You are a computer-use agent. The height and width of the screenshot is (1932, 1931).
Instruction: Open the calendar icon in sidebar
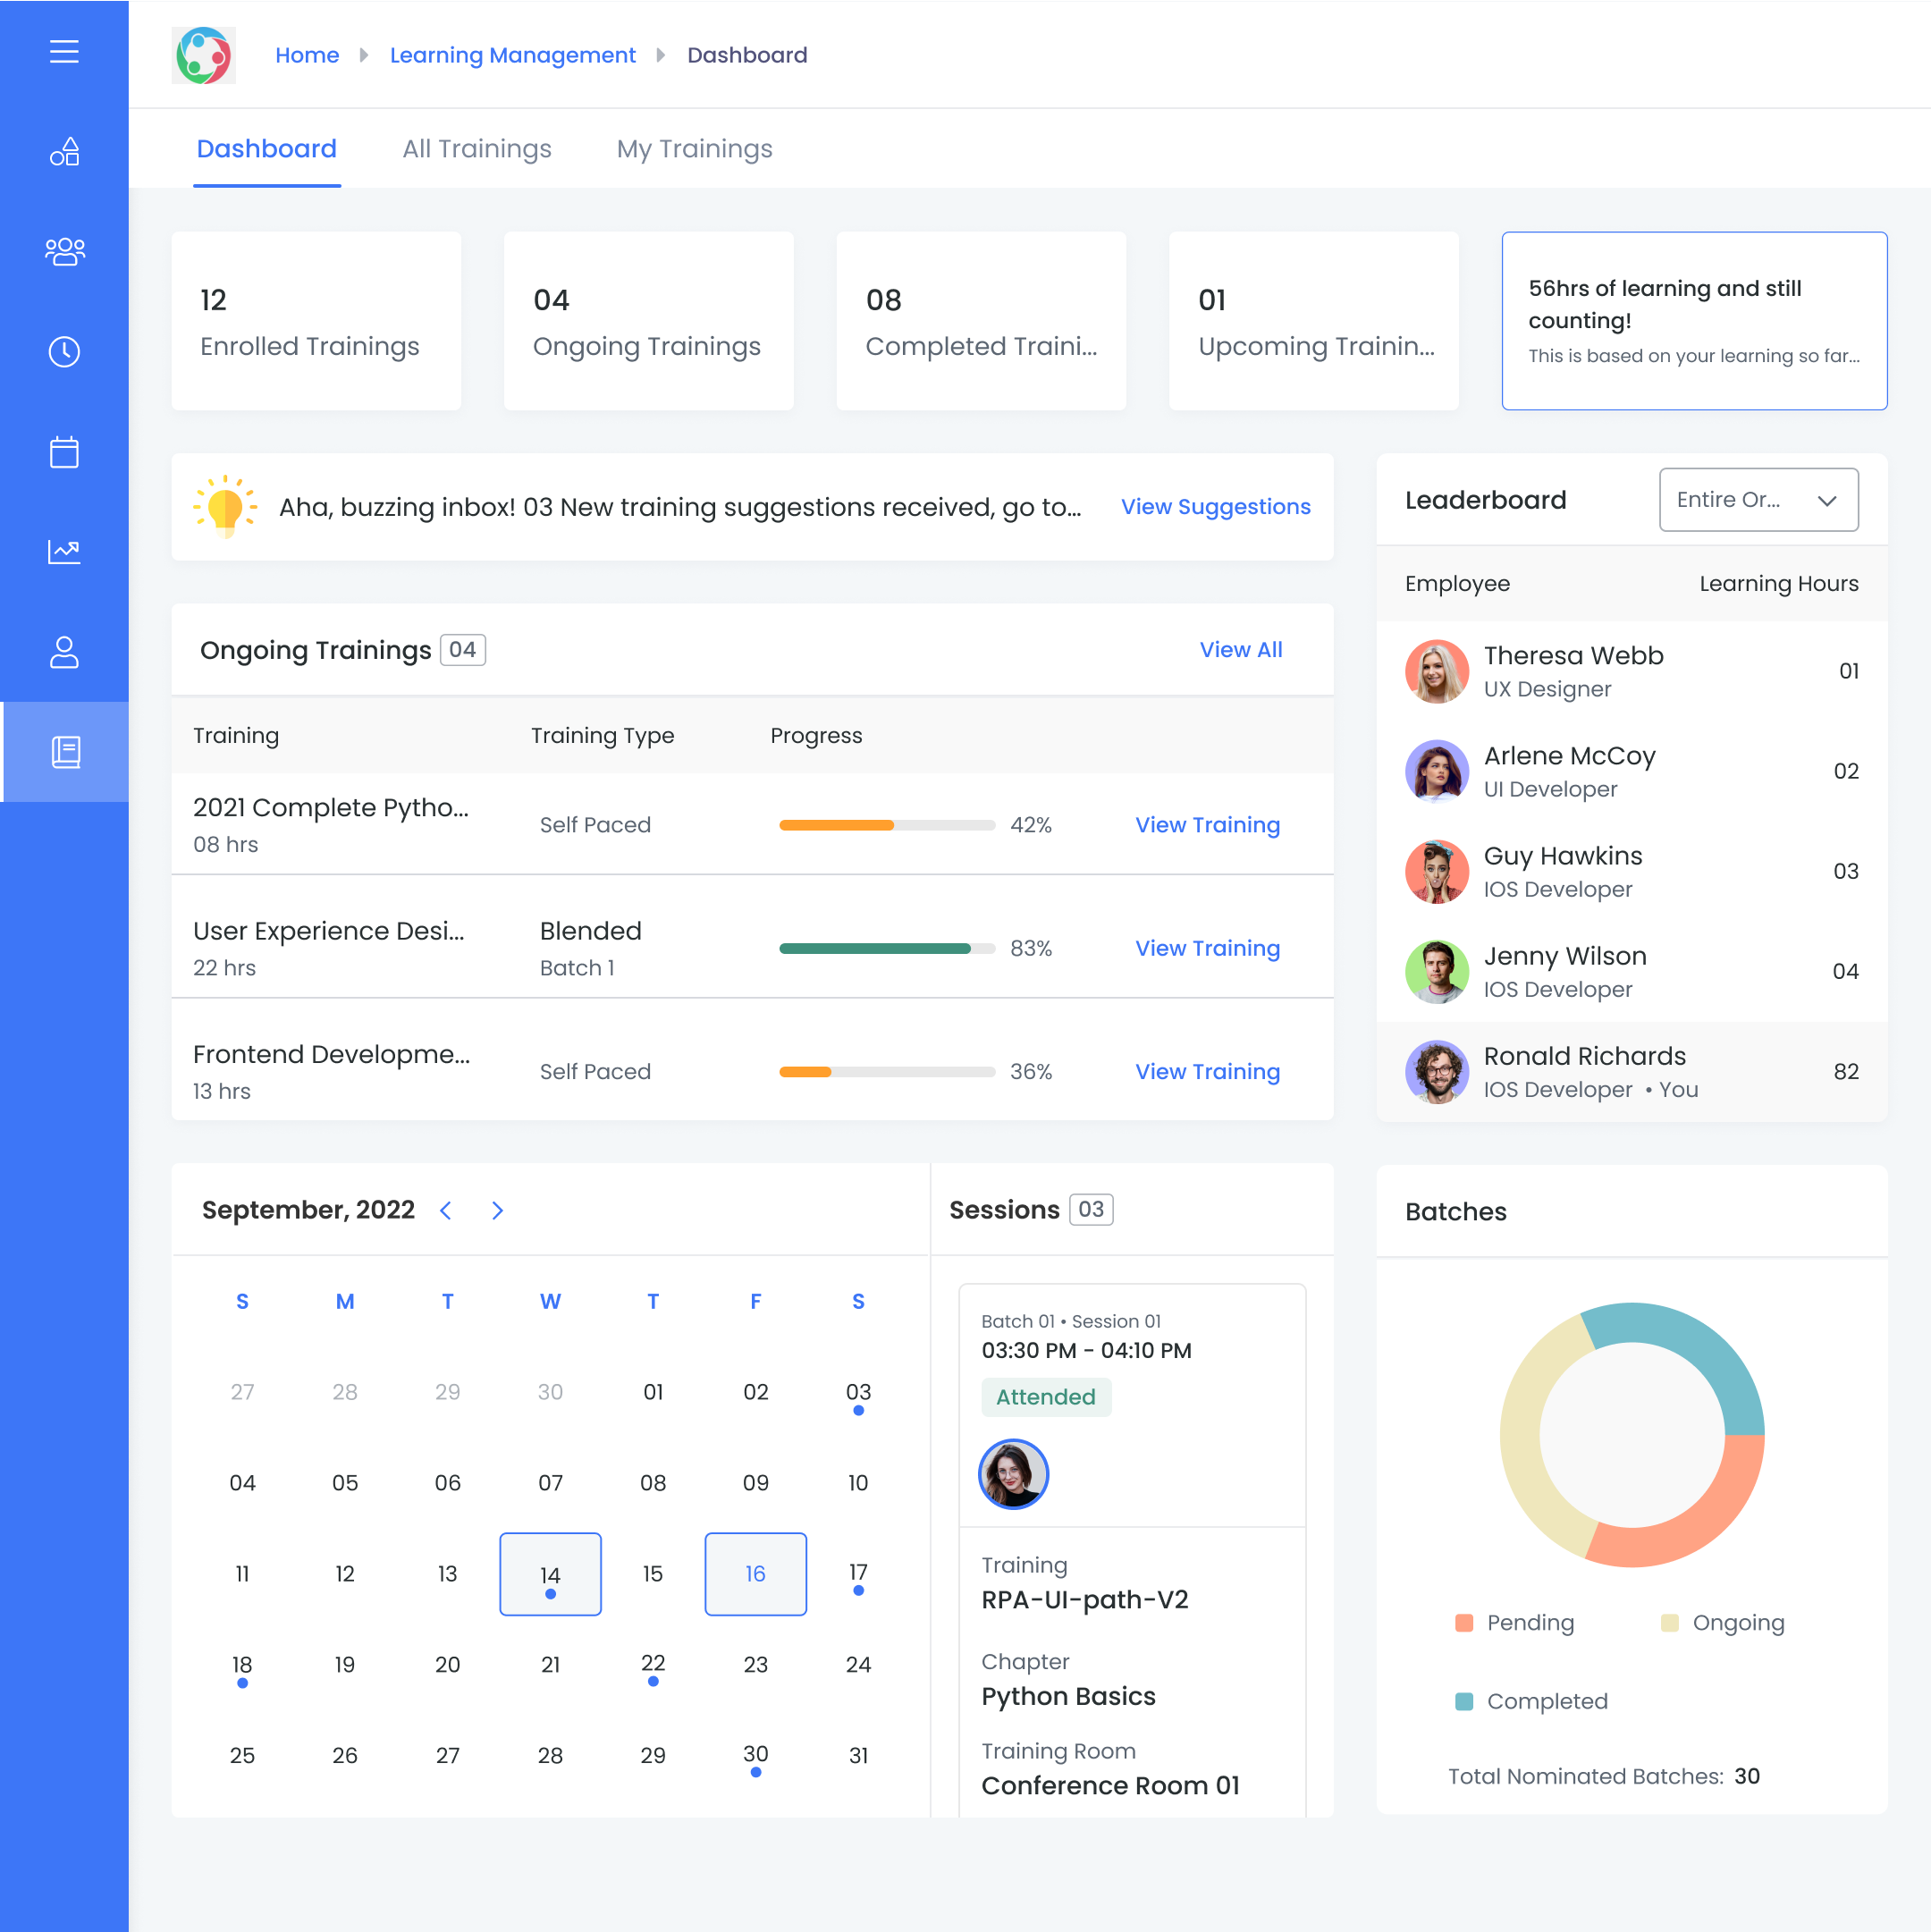pyautogui.click(x=64, y=452)
